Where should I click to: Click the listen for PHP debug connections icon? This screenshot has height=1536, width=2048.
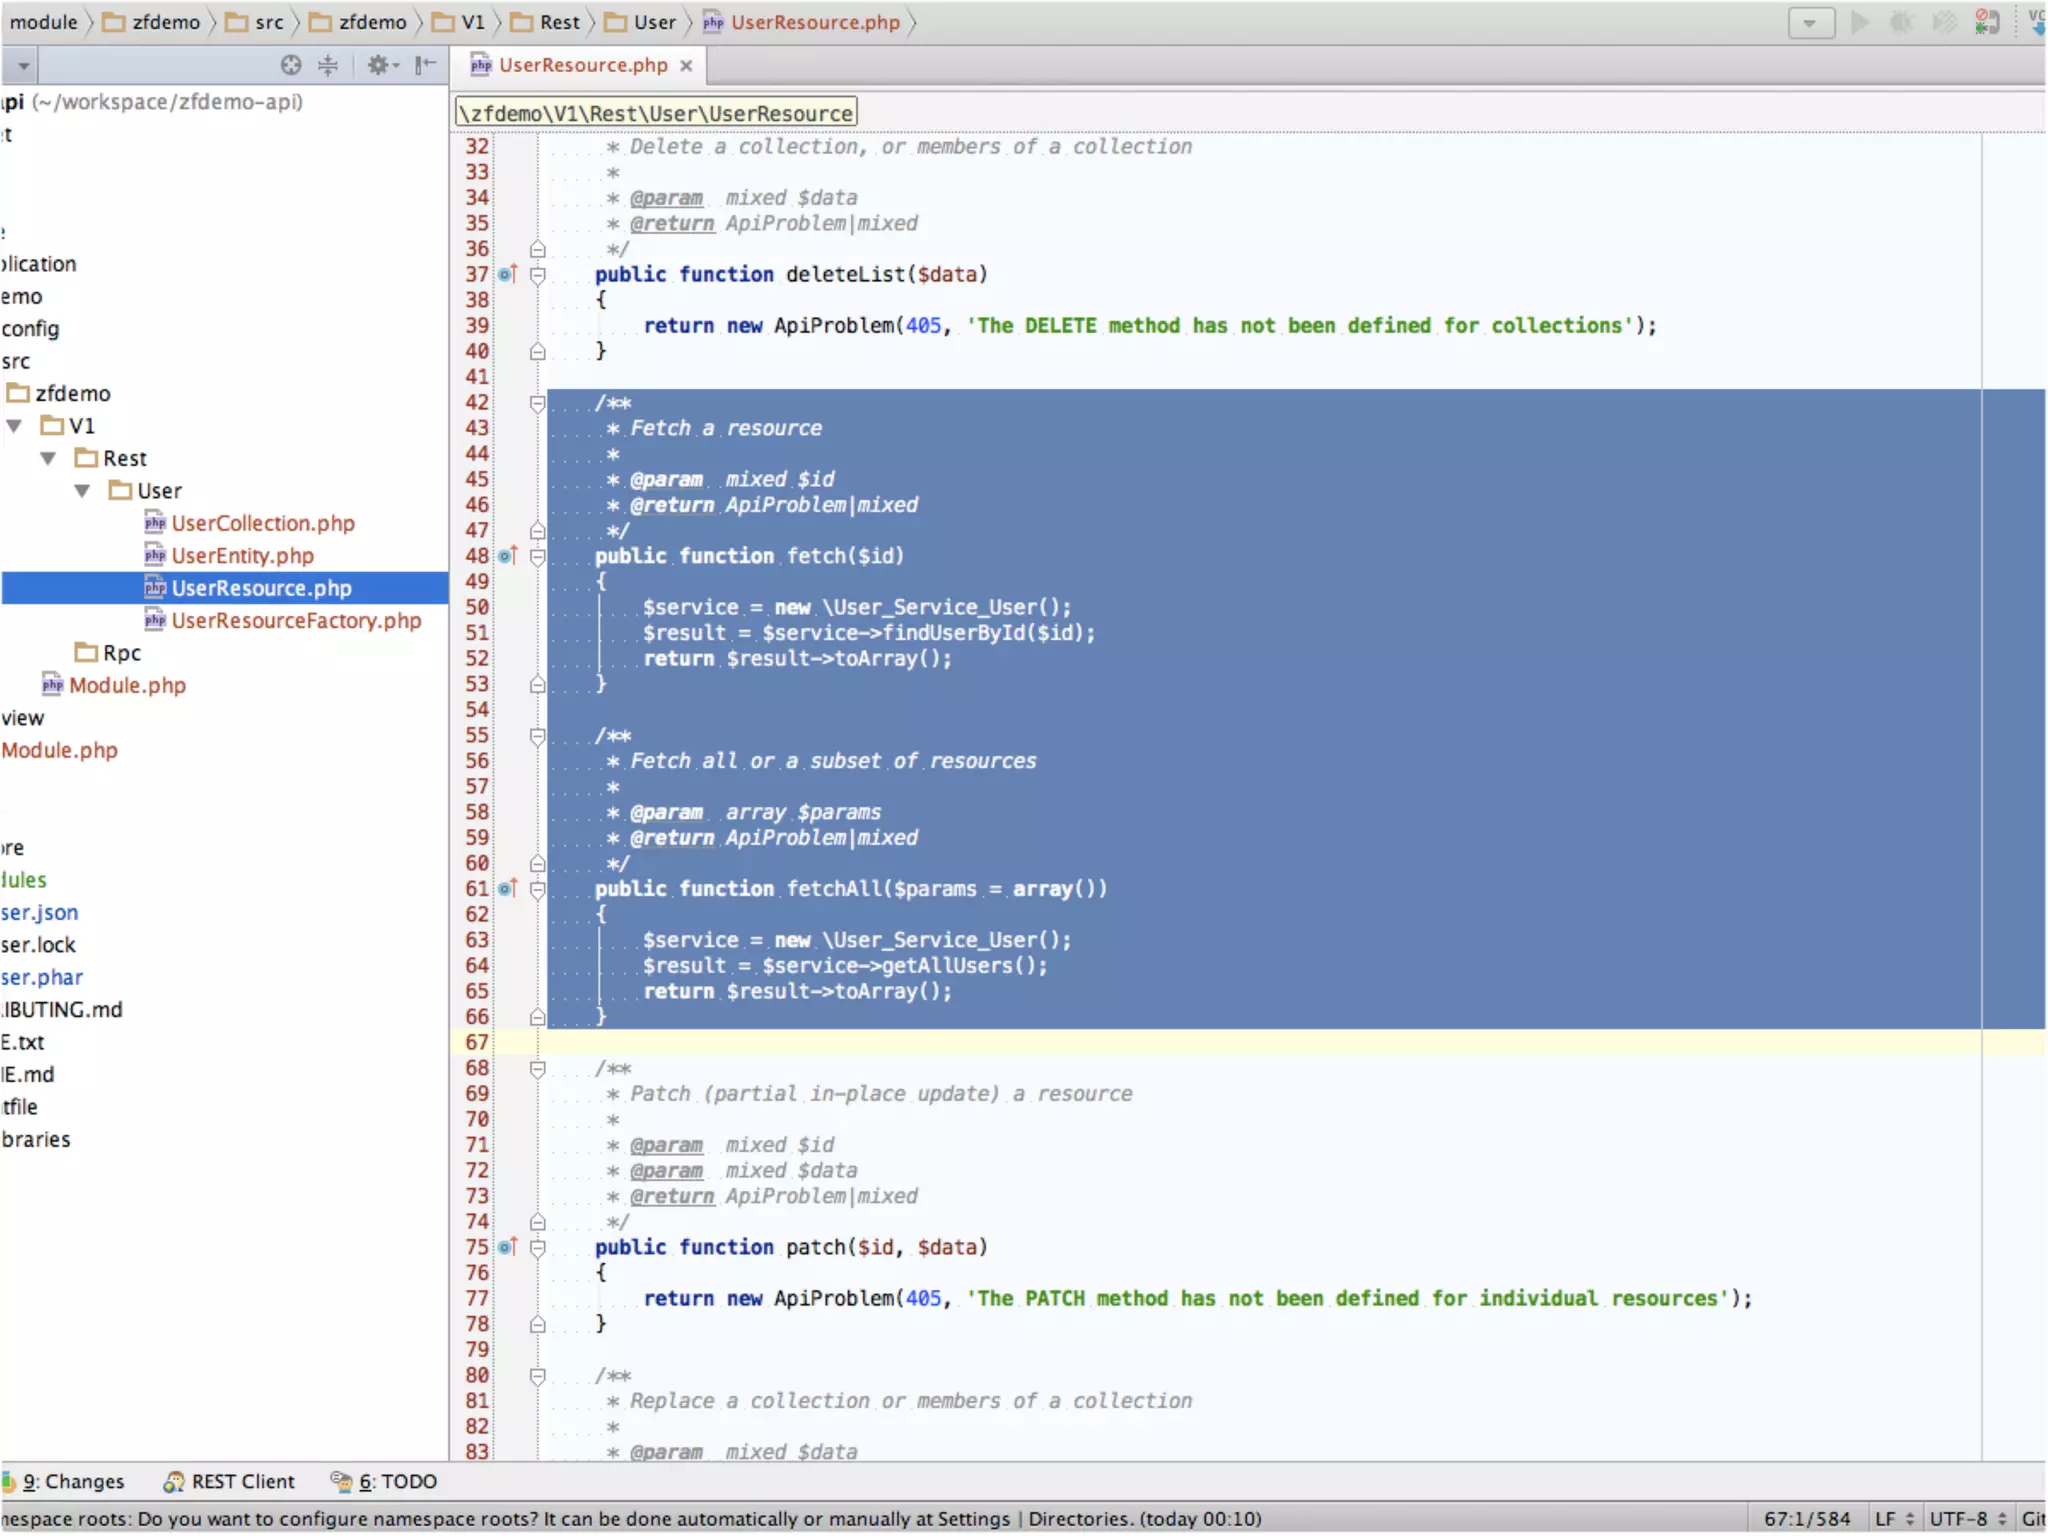(1986, 22)
